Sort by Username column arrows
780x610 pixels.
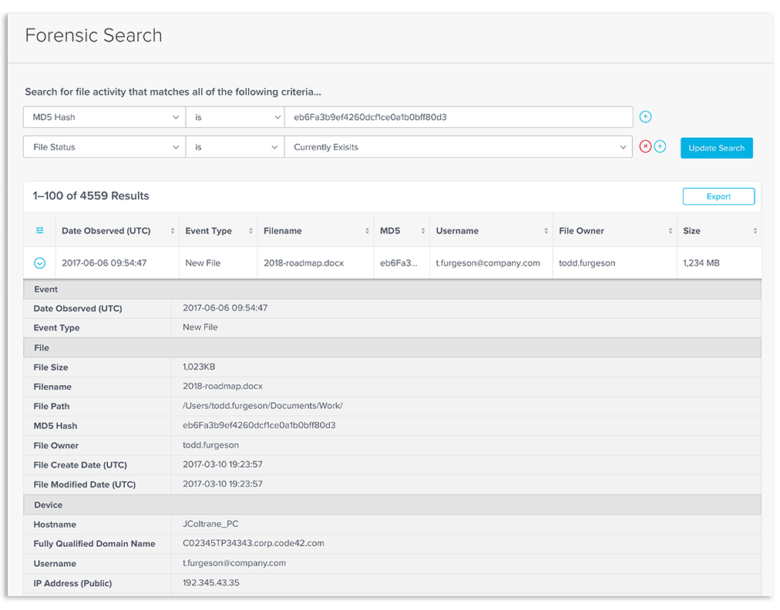coord(546,231)
